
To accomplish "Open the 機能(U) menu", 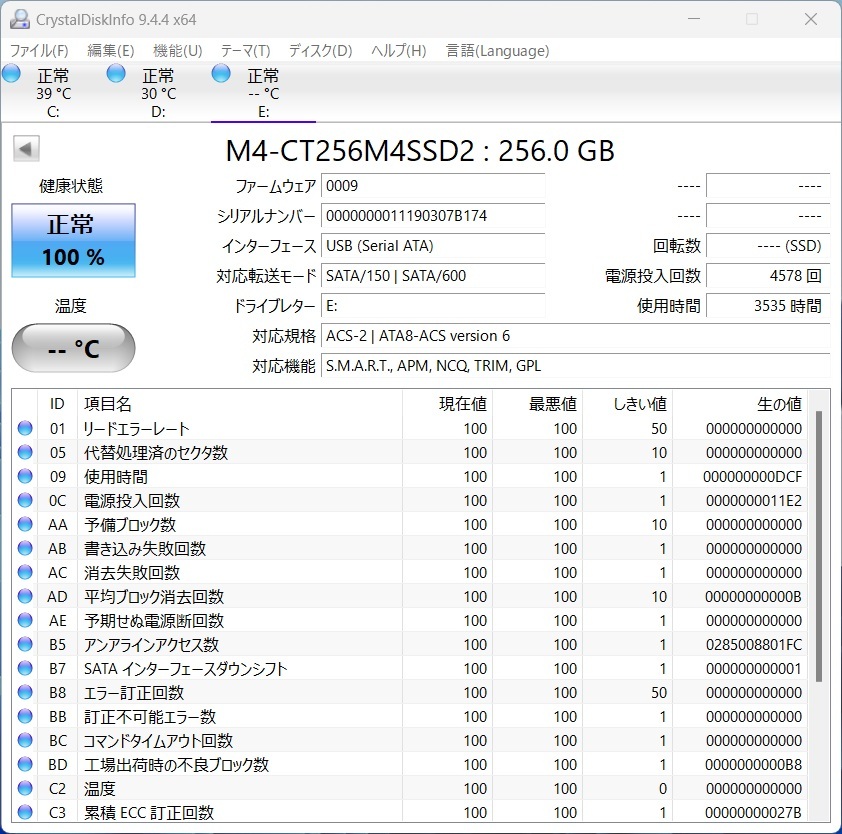I will [177, 50].
